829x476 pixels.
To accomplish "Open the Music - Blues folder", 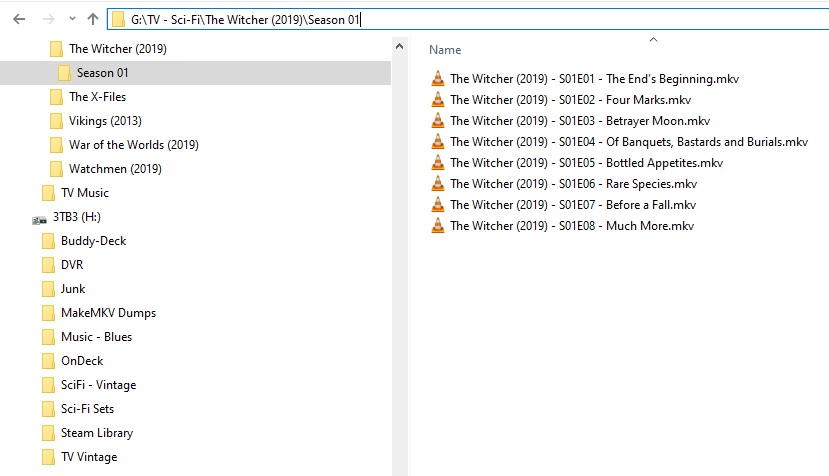I will (x=96, y=337).
